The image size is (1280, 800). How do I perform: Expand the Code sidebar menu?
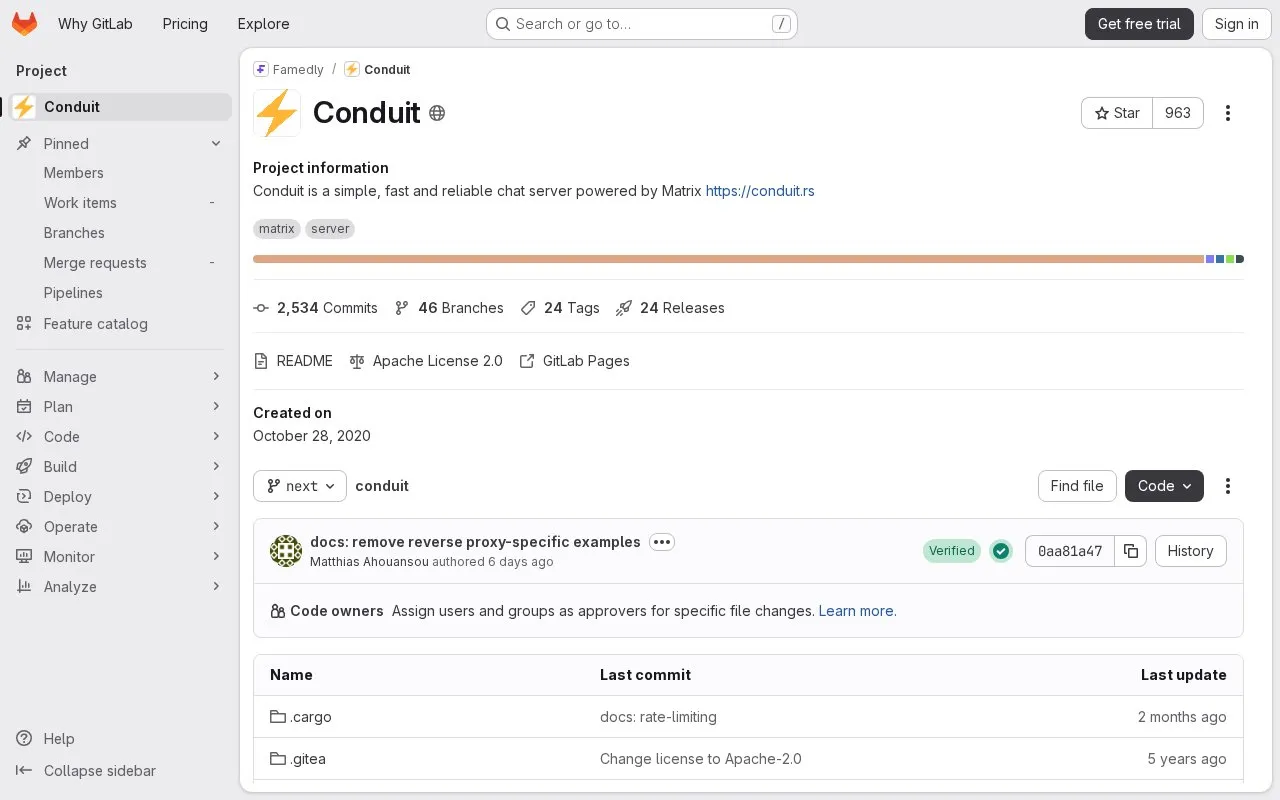point(120,437)
